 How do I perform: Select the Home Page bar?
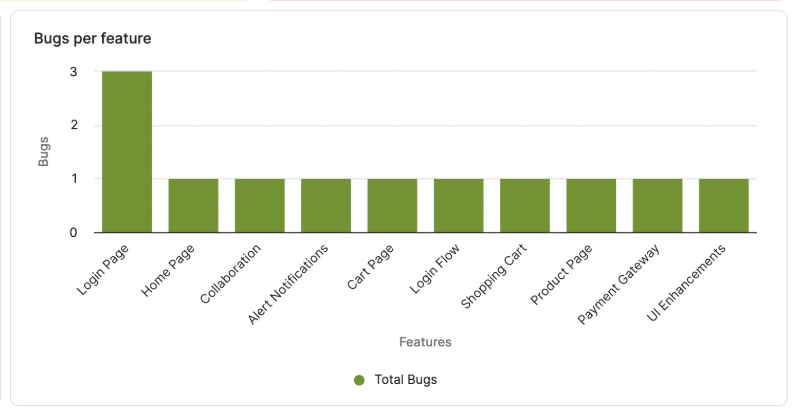(193, 206)
